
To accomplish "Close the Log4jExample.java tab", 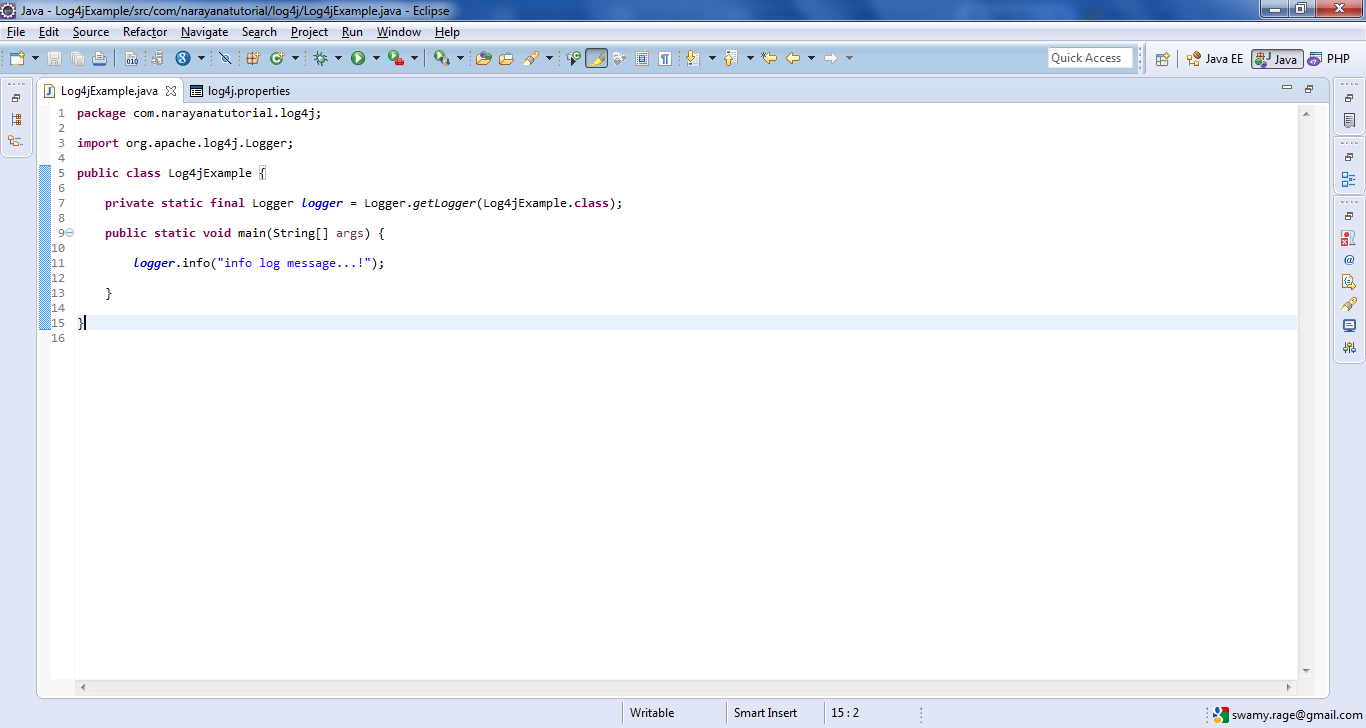I will [x=170, y=91].
